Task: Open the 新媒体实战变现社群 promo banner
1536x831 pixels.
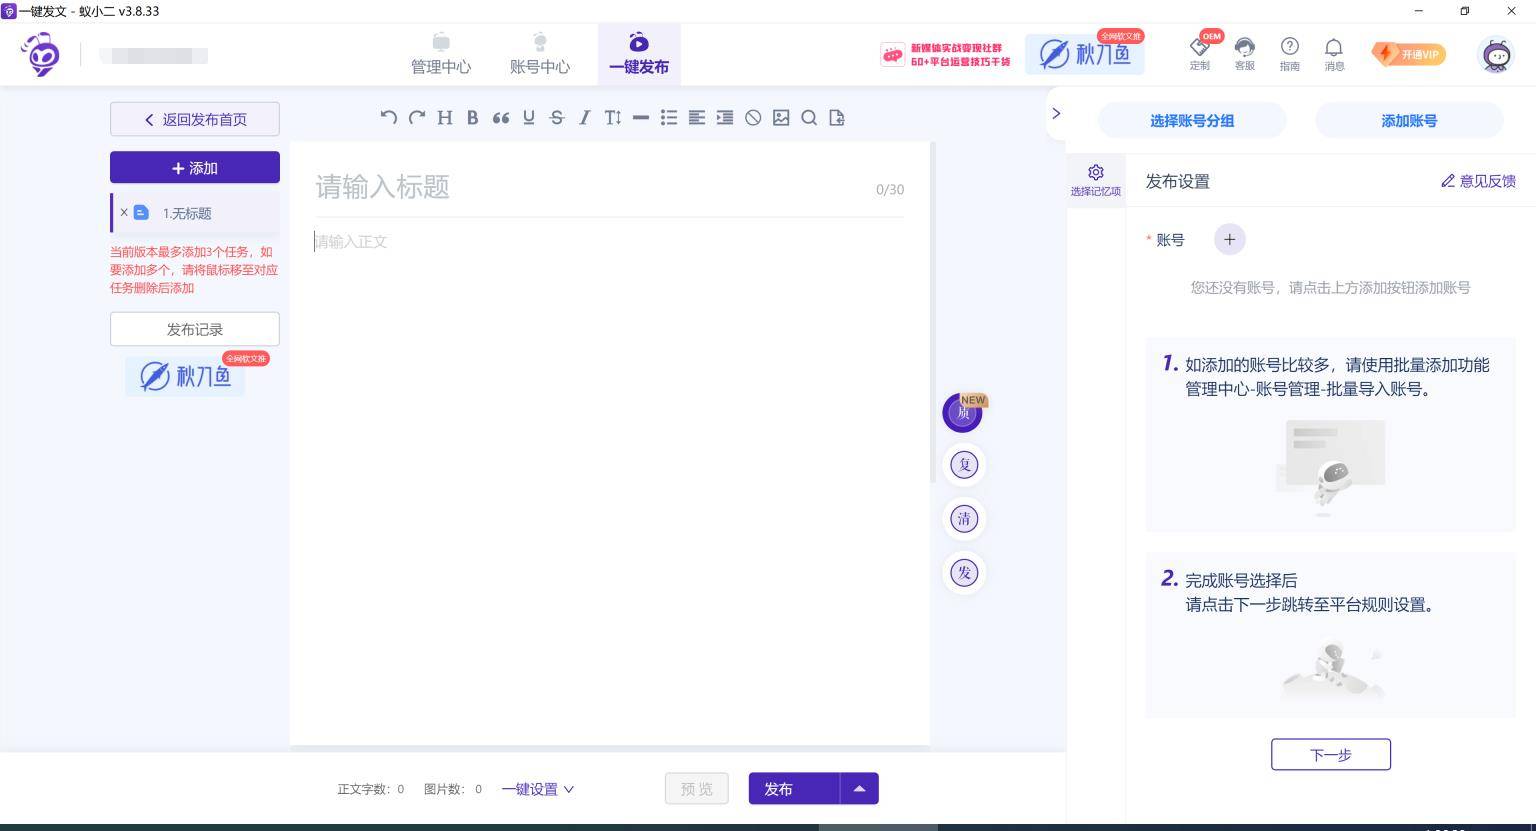Action: [946, 54]
